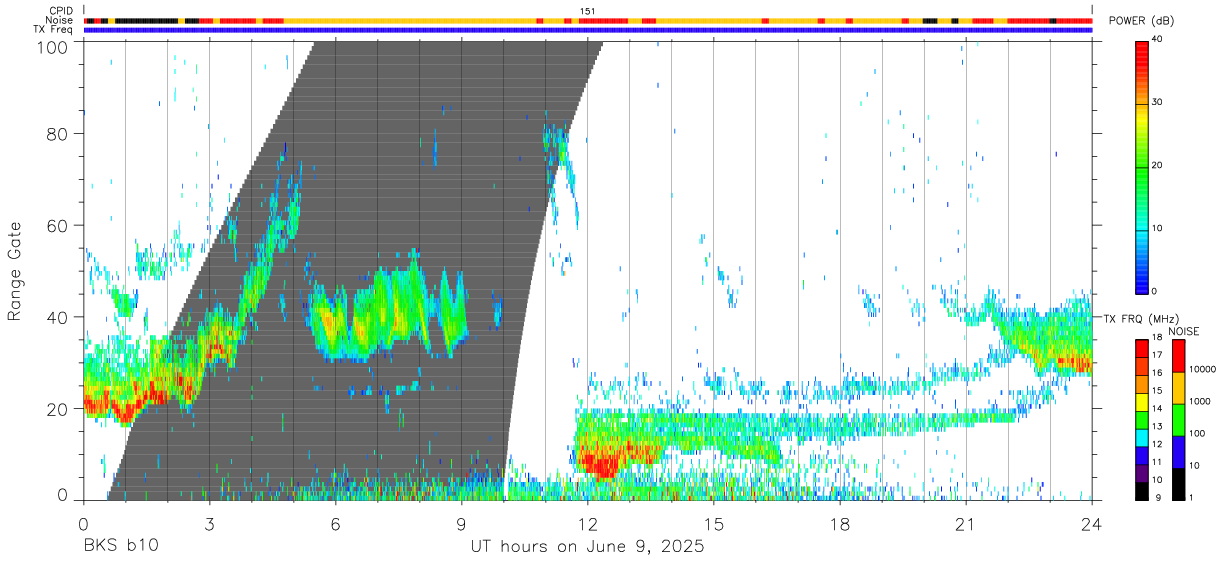Click the CPID label
Screen dimensions: 1228x567
coord(61,11)
